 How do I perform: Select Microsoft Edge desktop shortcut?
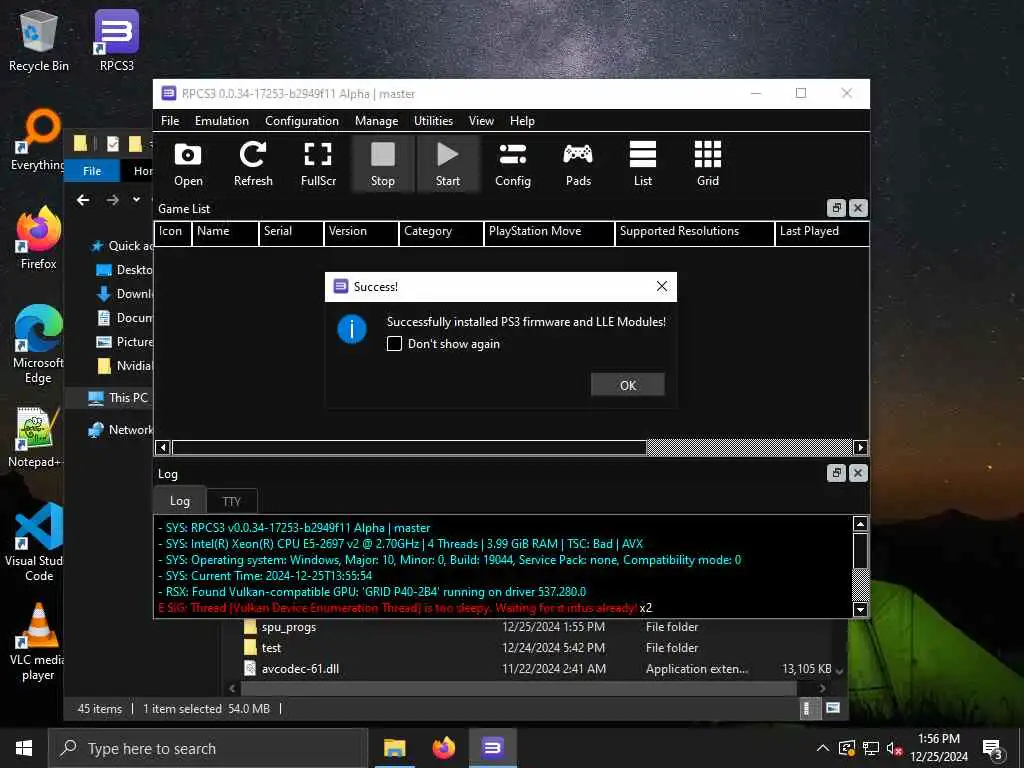[39, 345]
